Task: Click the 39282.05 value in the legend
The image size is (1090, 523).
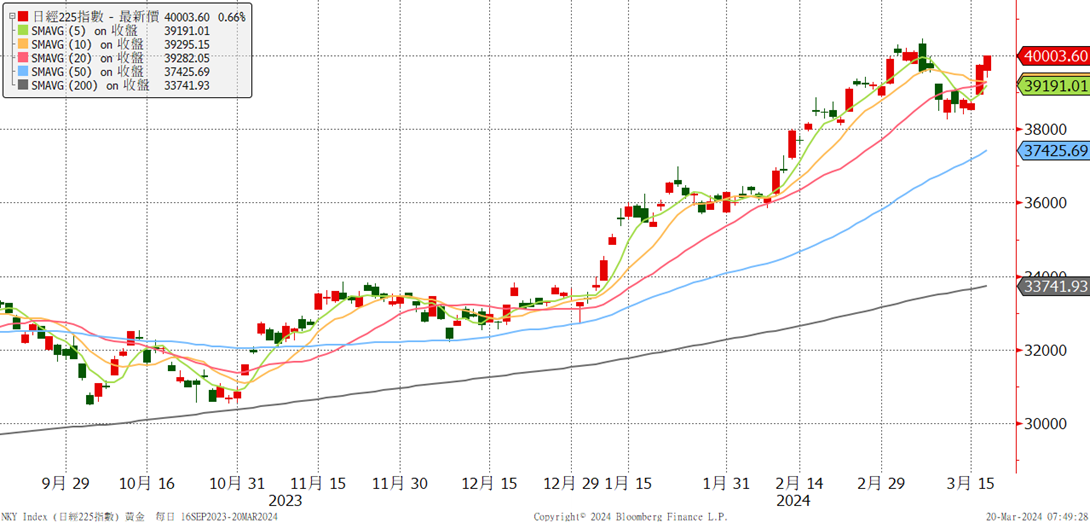Action: [185, 58]
